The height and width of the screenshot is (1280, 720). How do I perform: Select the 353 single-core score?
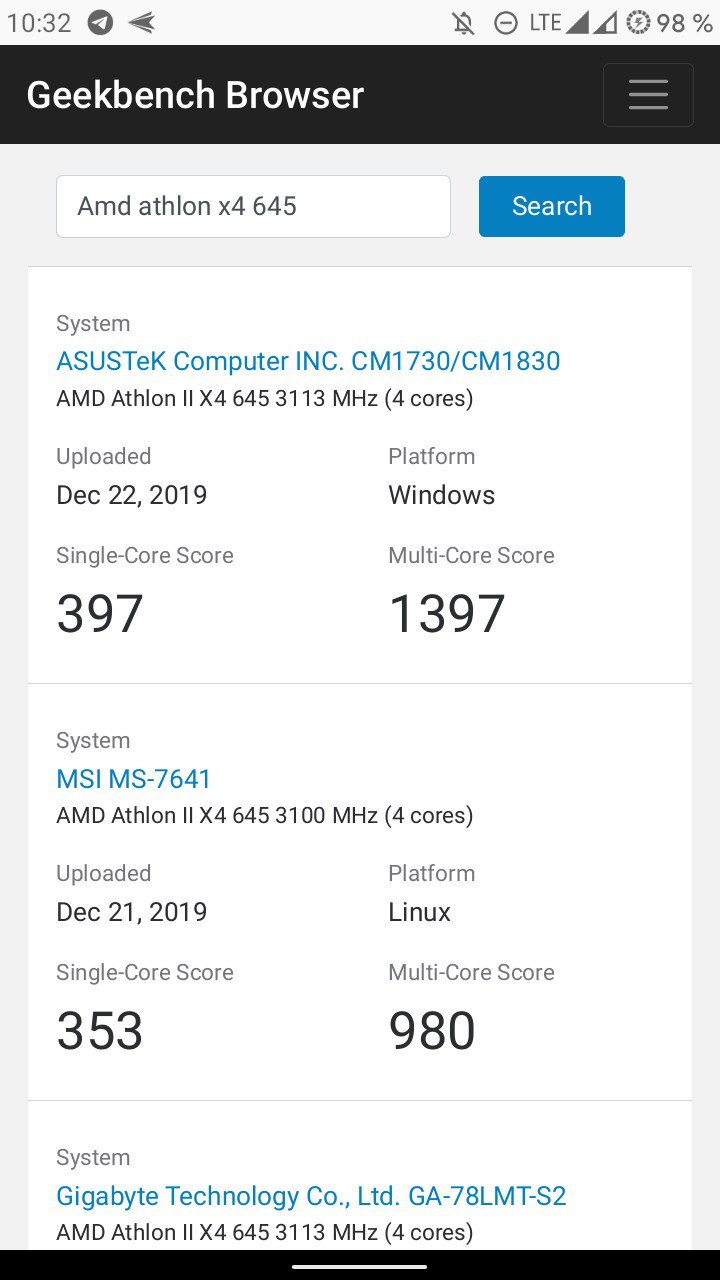point(100,1031)
